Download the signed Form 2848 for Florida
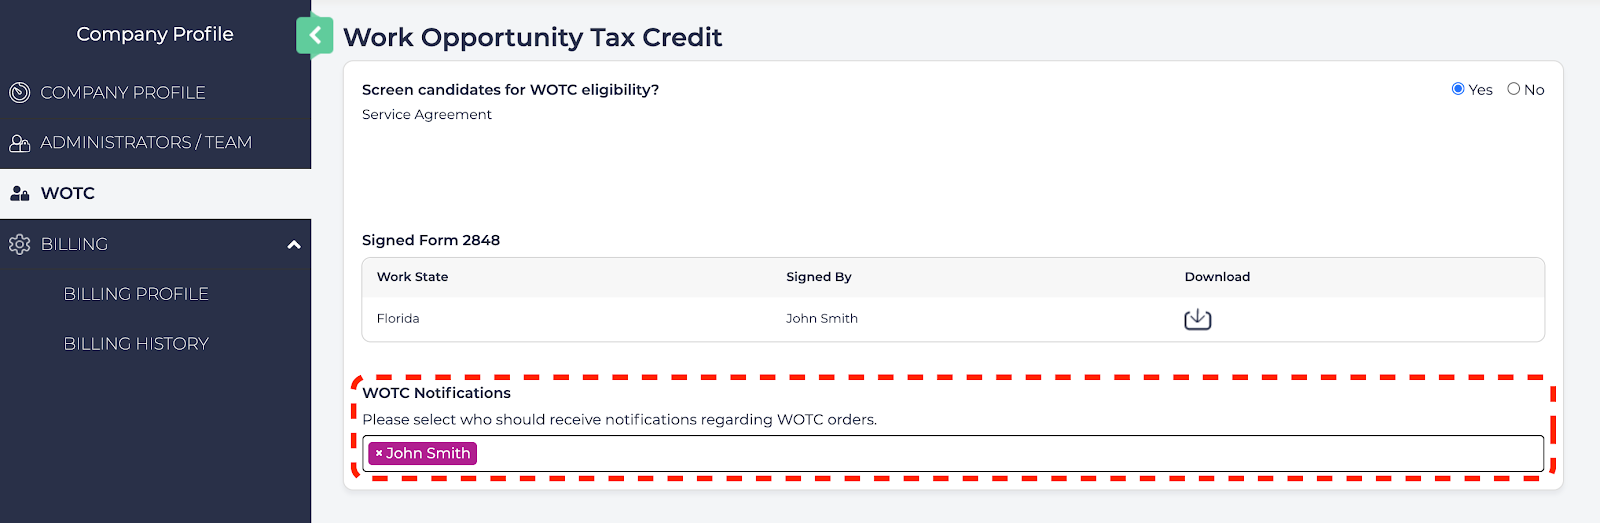 (1197, 319)
